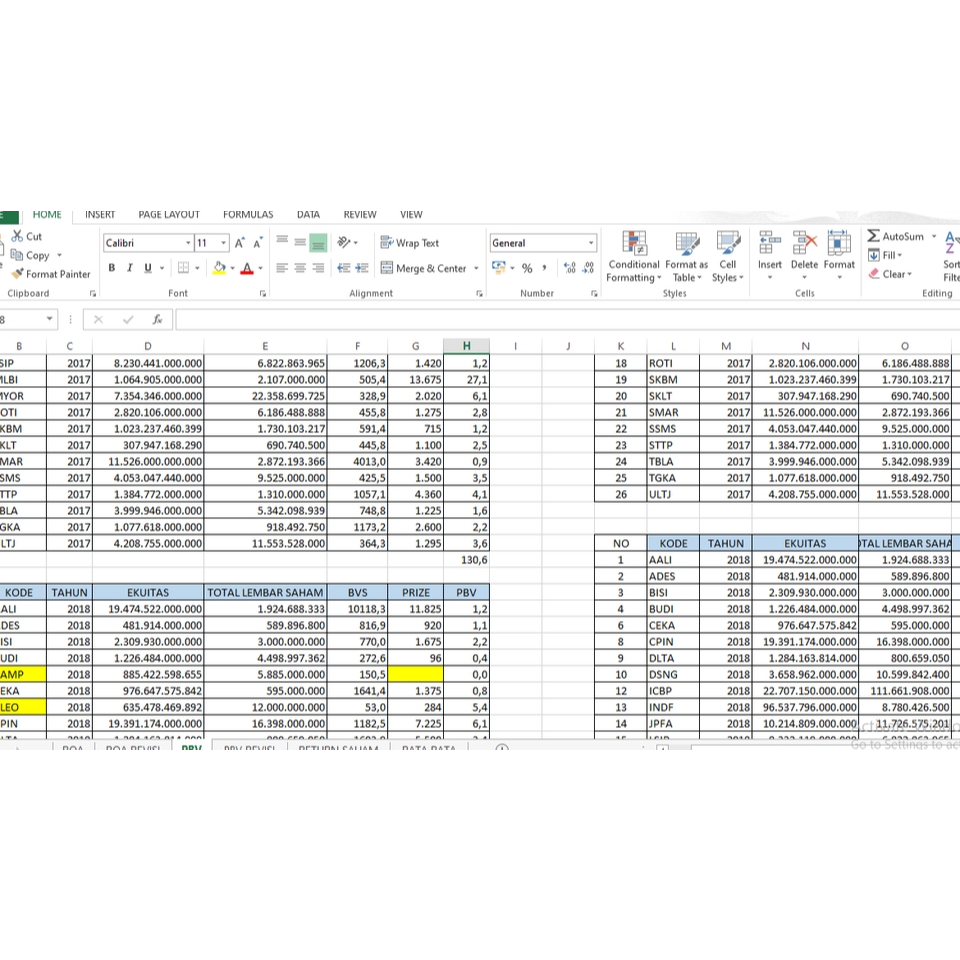Click the Insert Function fx icon
This screenshot has width=960, height=960.
pos(157,320)
